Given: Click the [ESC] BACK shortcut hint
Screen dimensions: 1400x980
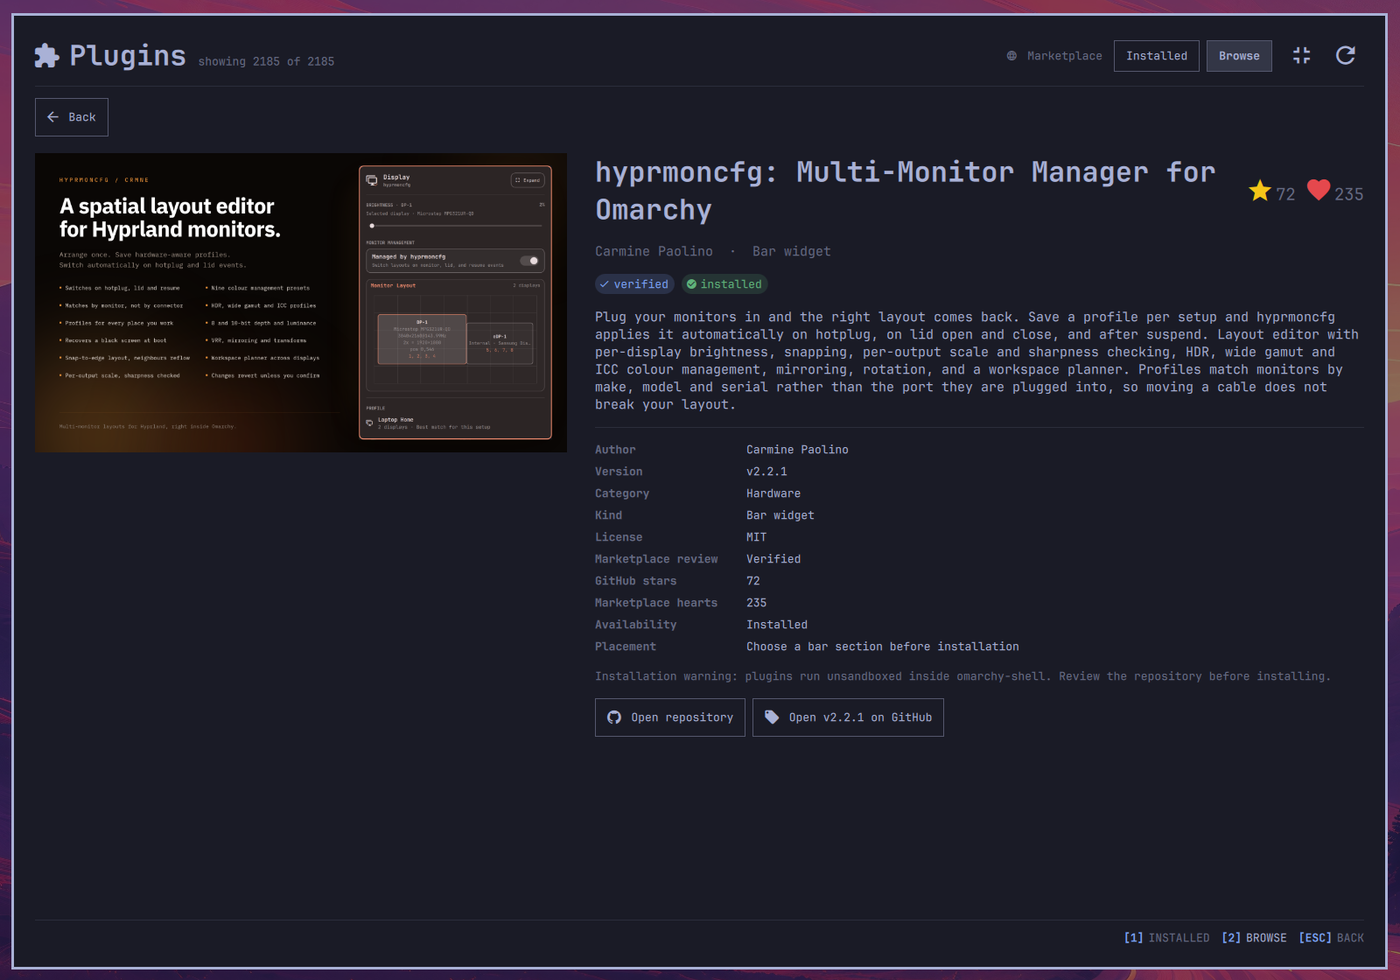Looking at the screenshot, I should [1331, 938].
